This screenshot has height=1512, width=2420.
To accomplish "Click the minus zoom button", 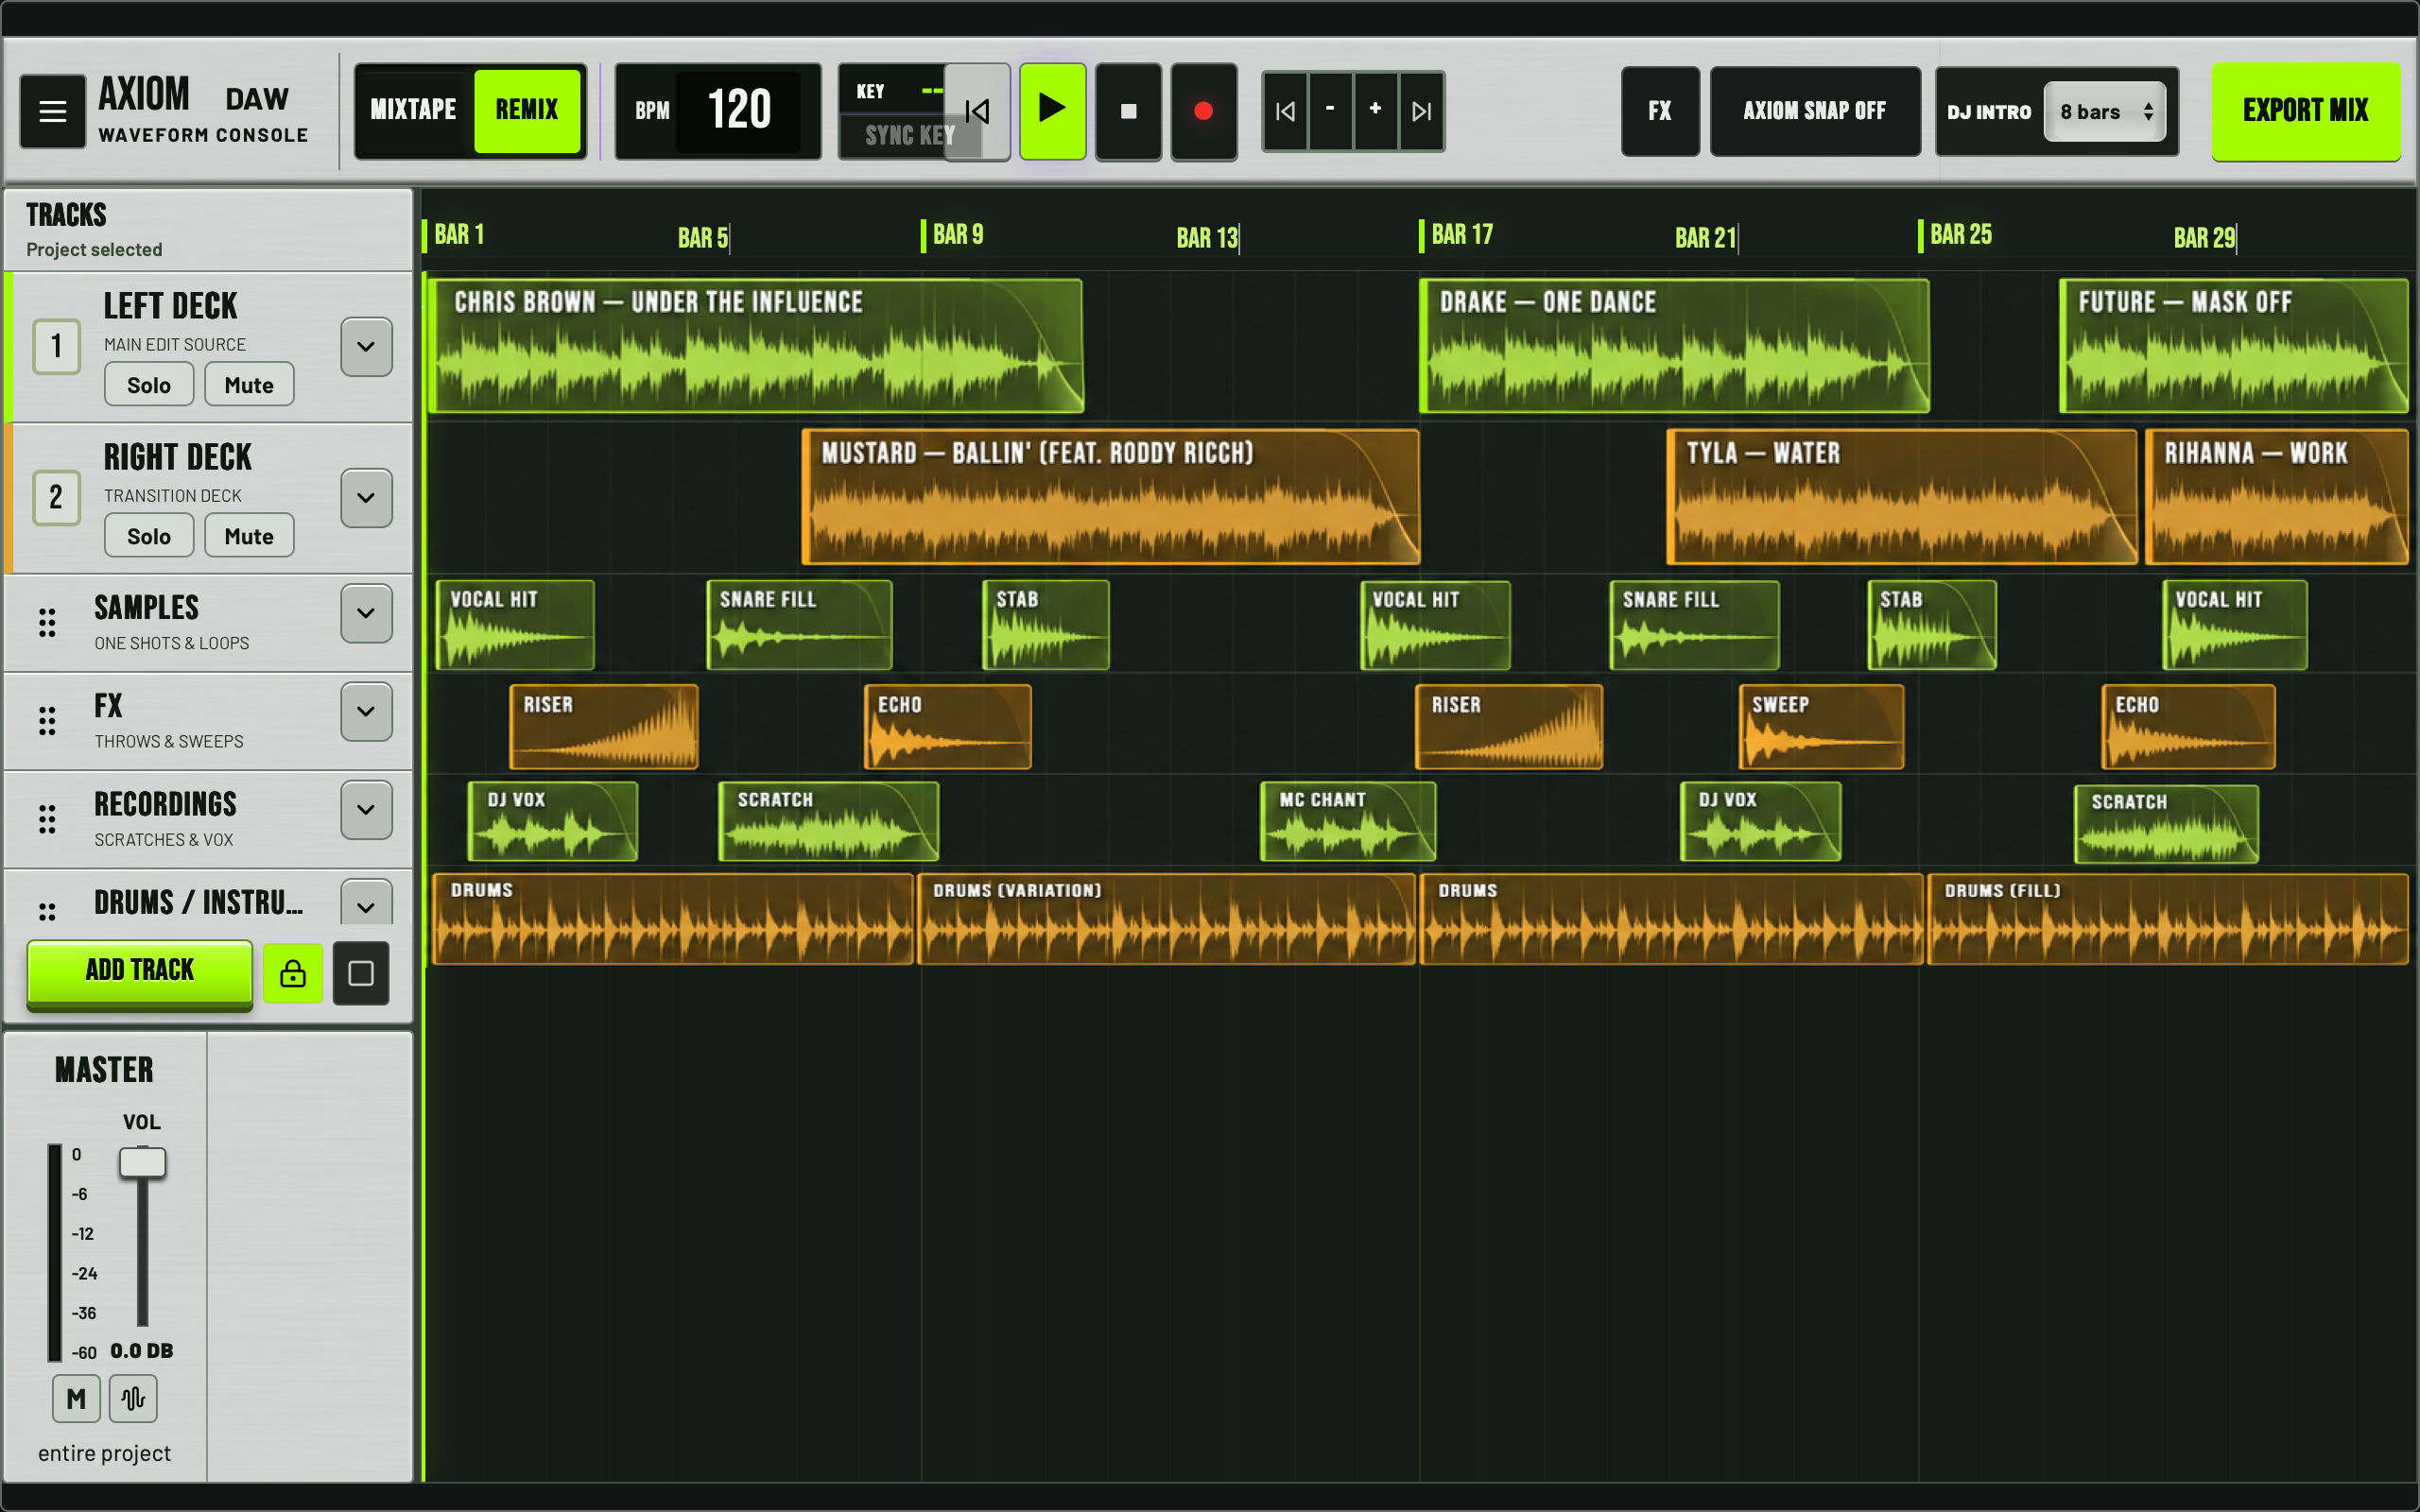I will click(x=1330, y=111).
